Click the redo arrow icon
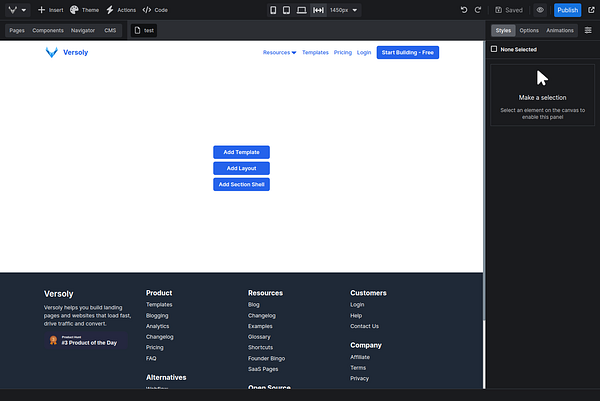 pos(478,10)
